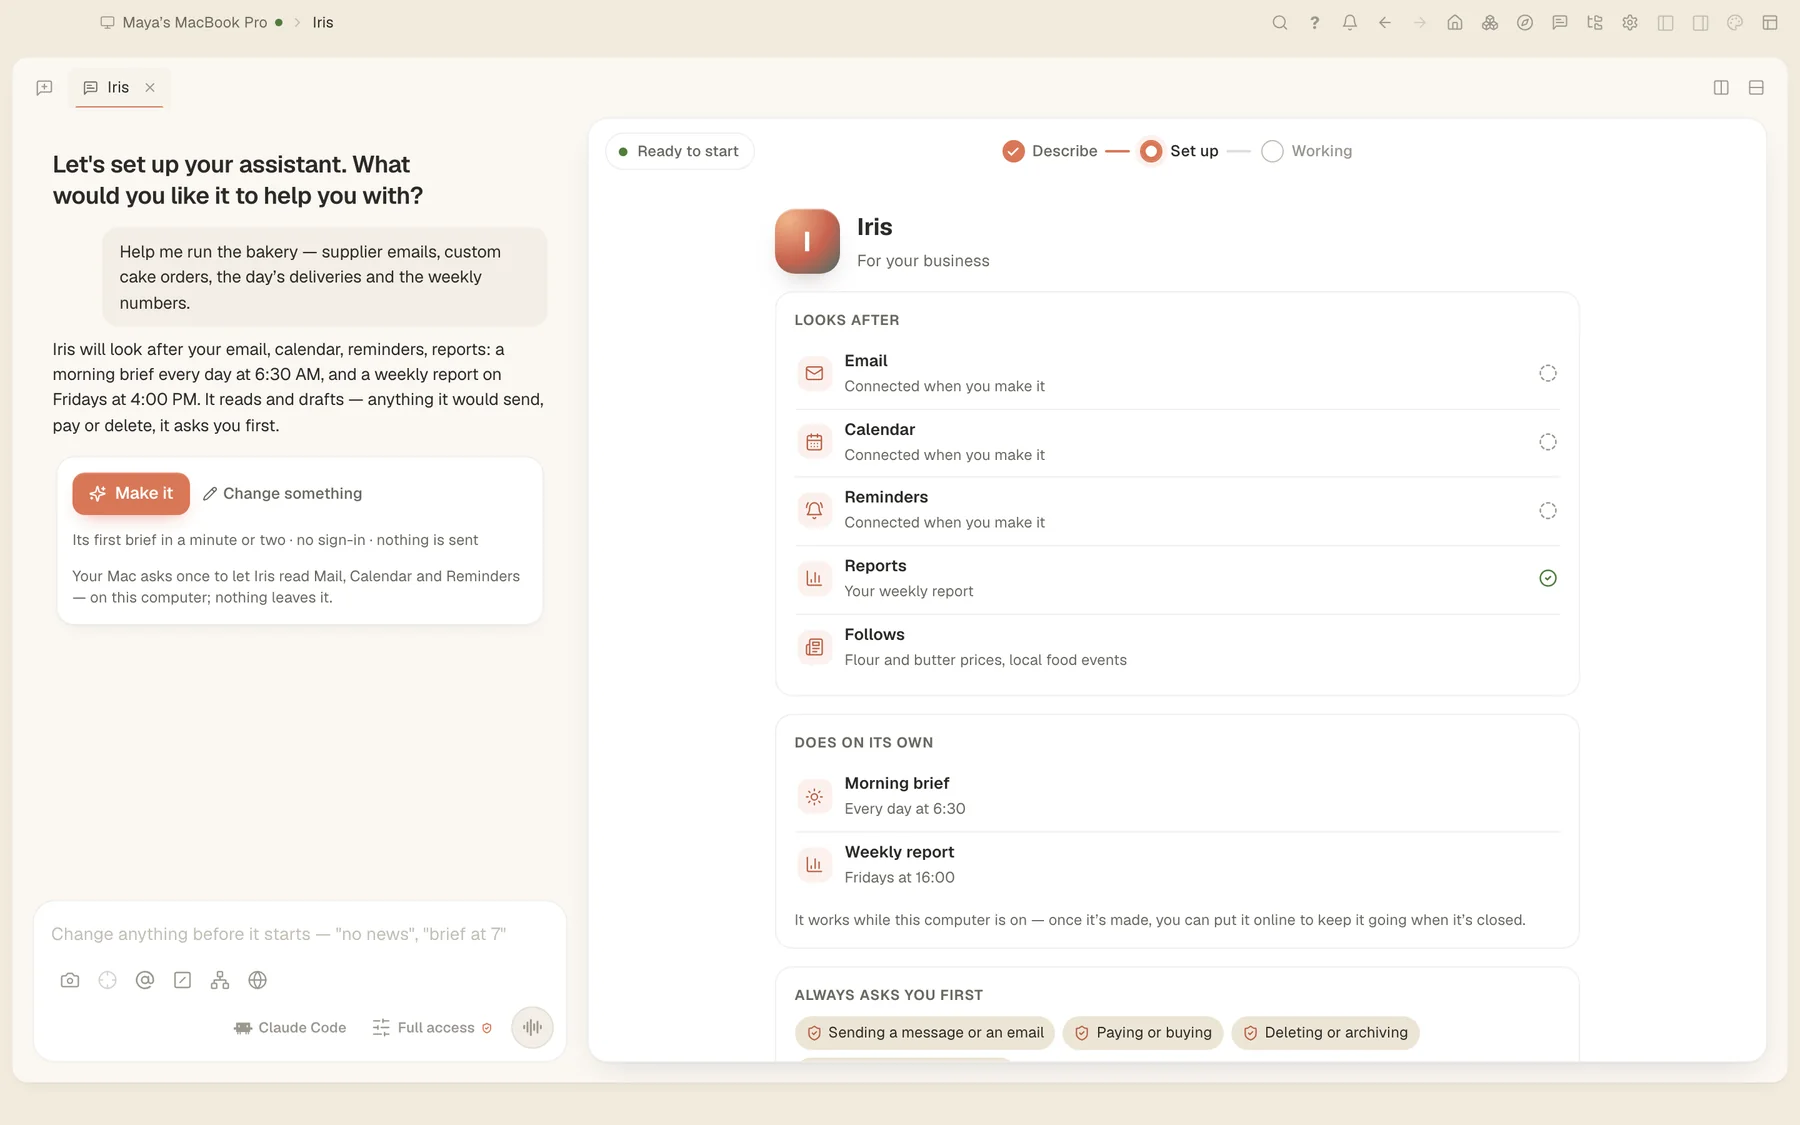
Task: Open Maya's MacBook Pro breadcrumb
Action: coord(190,22)
